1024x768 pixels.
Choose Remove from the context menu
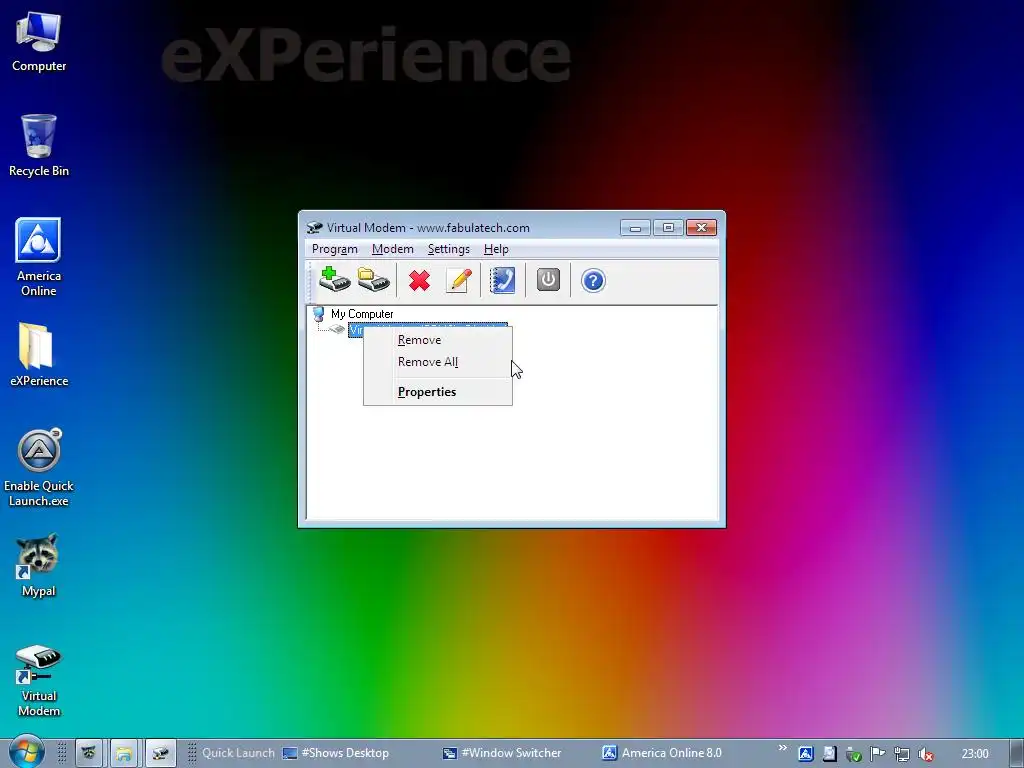click(438, 340)
